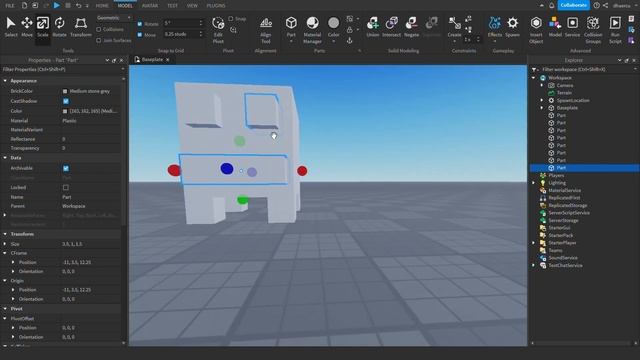640x360 pixels.
Task: Open the Edit Pivot tool
Action: [x=218, y=30]
